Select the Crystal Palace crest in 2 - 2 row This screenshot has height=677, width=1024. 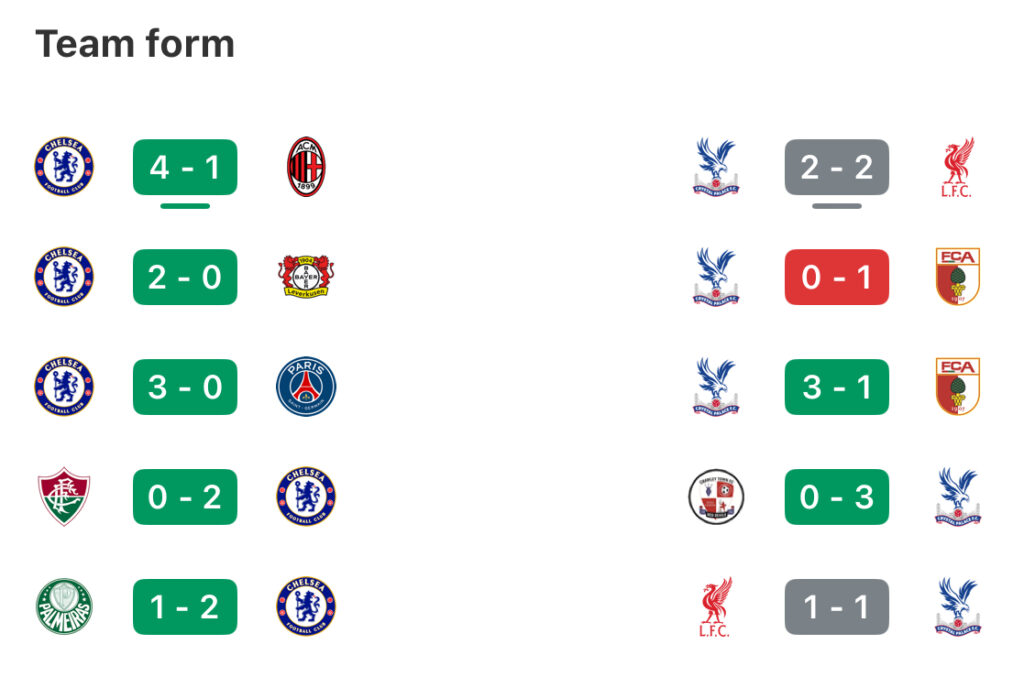tap(716, 166)
